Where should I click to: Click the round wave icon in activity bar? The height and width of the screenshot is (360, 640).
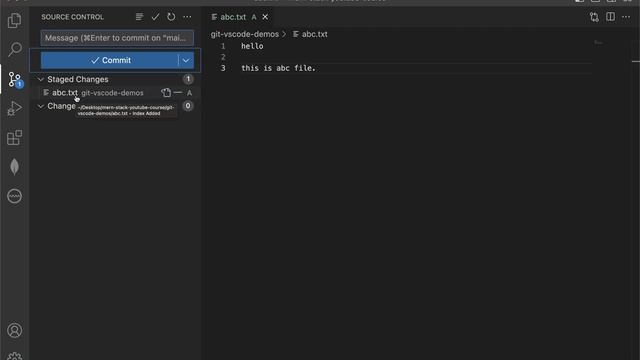pyautogui.click(x=15, y=196)
